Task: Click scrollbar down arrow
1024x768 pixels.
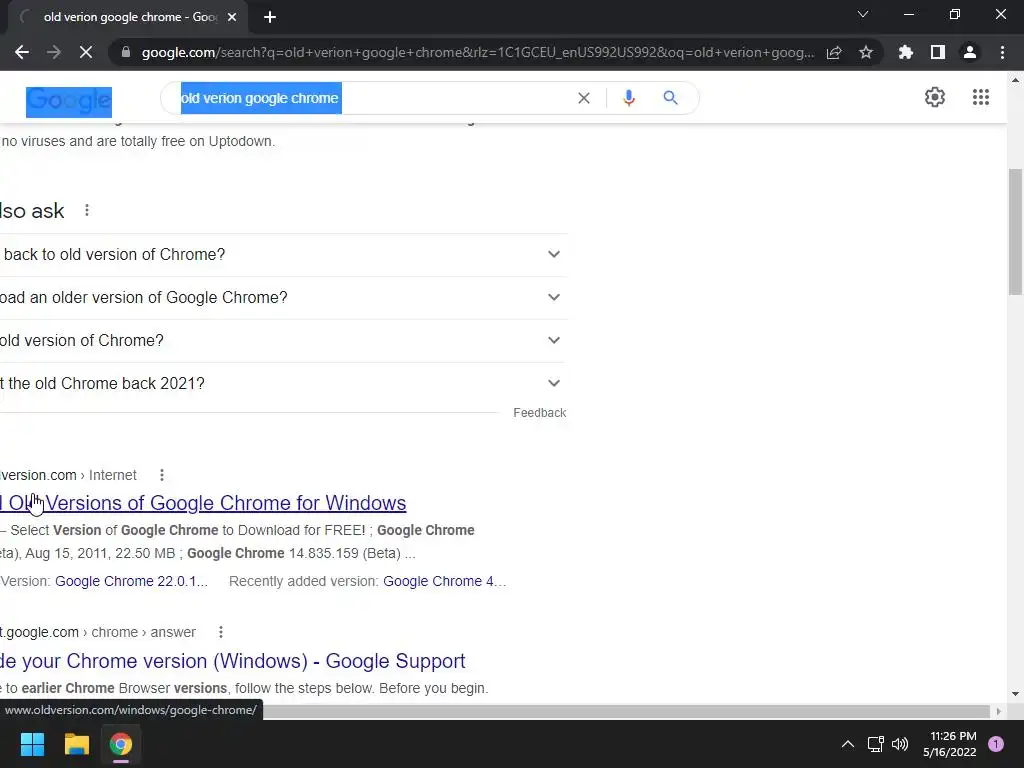Action: click(1015, 694)
